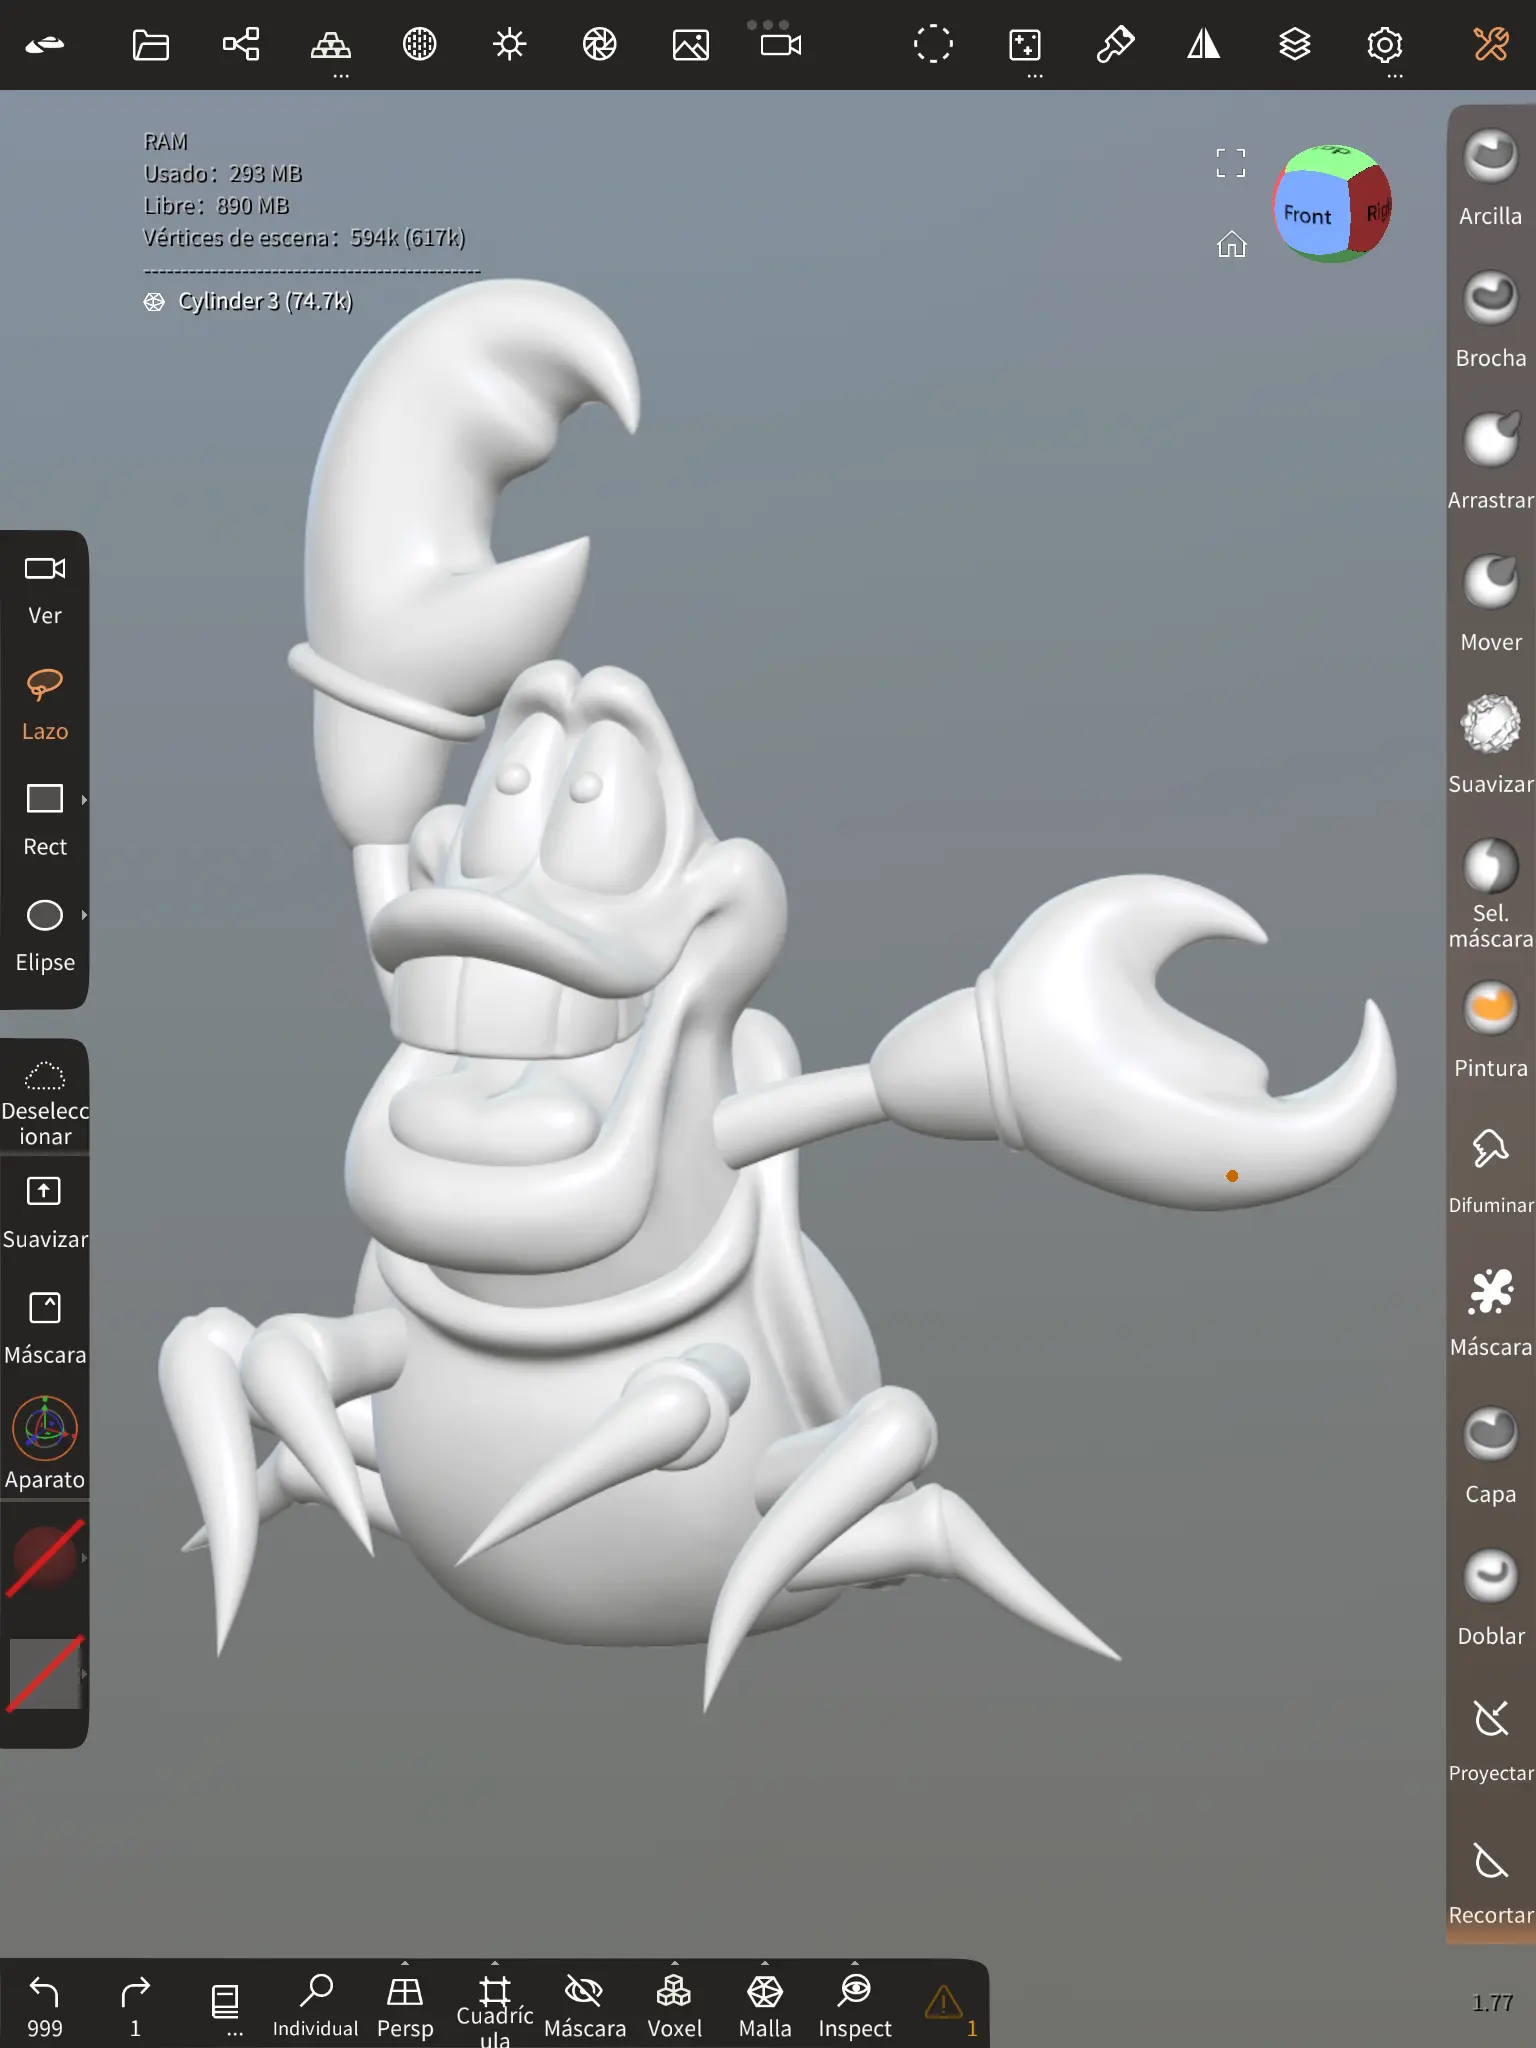1536x2048 pixels.
Task: Expand the Rect shape options arrow
Action: pyautogui.click(x=84, y=800)
